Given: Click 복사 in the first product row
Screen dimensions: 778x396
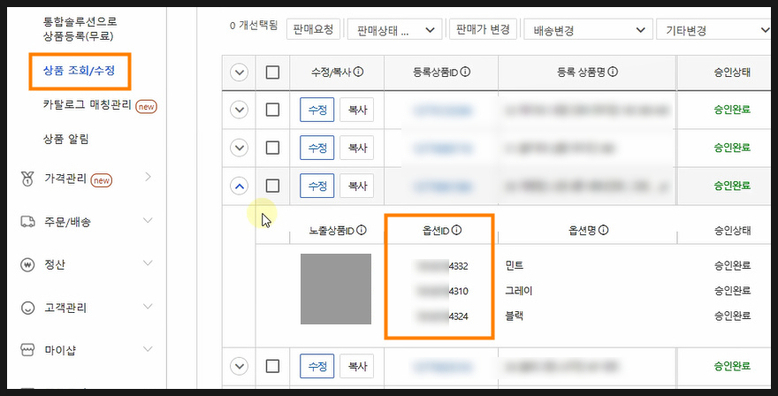Looking at the screenshot, I should click(357, 110).
